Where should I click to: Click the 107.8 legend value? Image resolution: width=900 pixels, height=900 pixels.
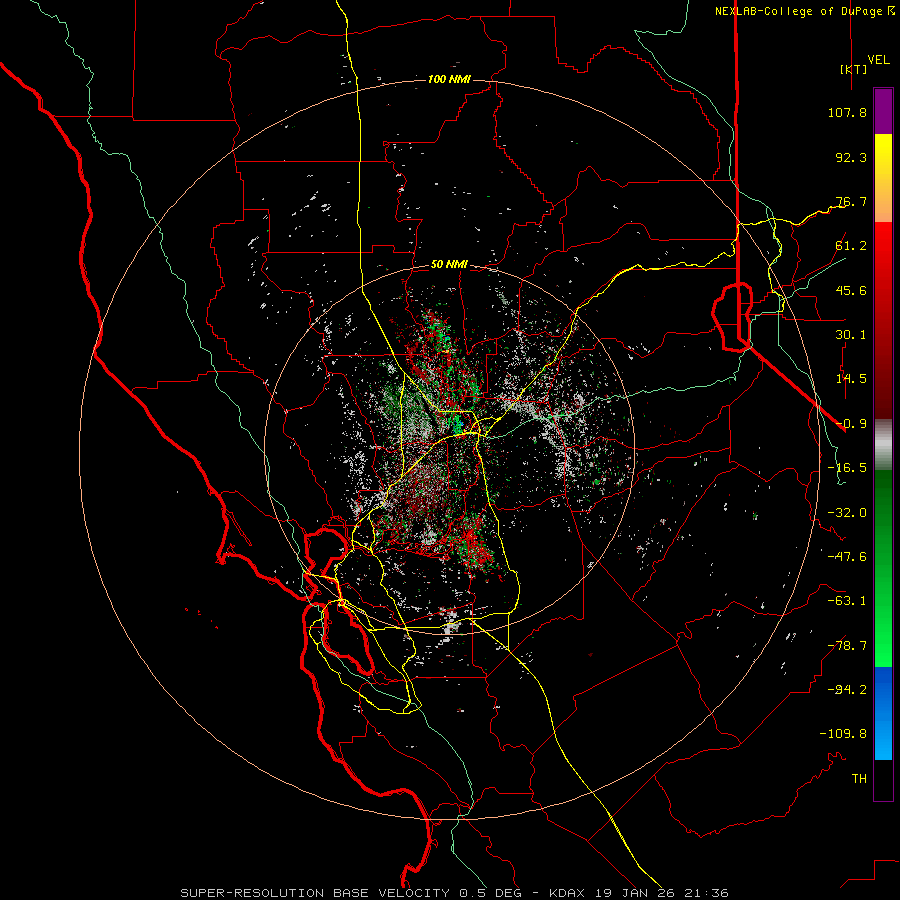click(847, 112)
